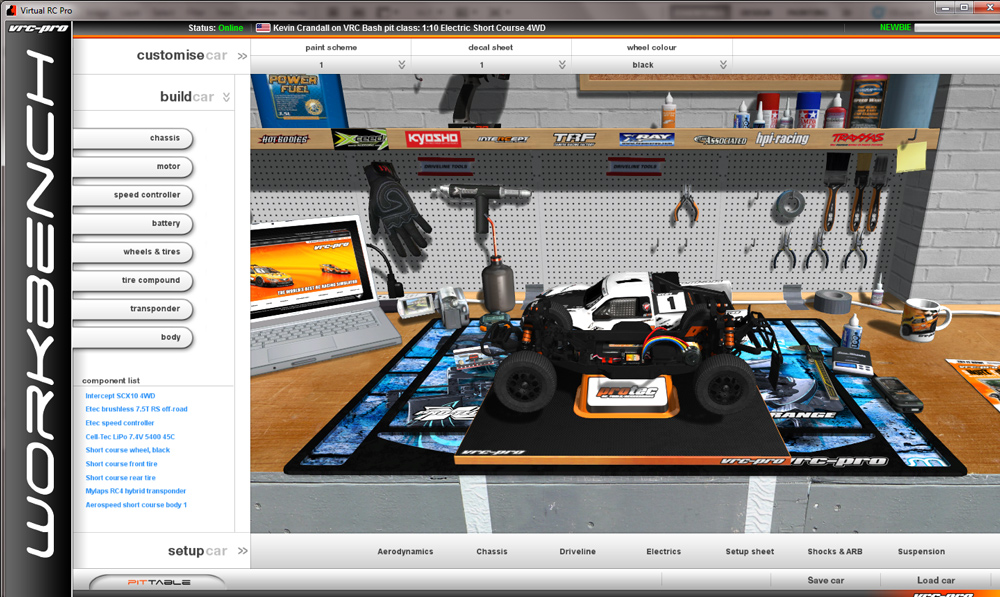The height and width of the screenshot is (597, 1000).
Task: Click the TRF brand logo
Action: (574, 138)
